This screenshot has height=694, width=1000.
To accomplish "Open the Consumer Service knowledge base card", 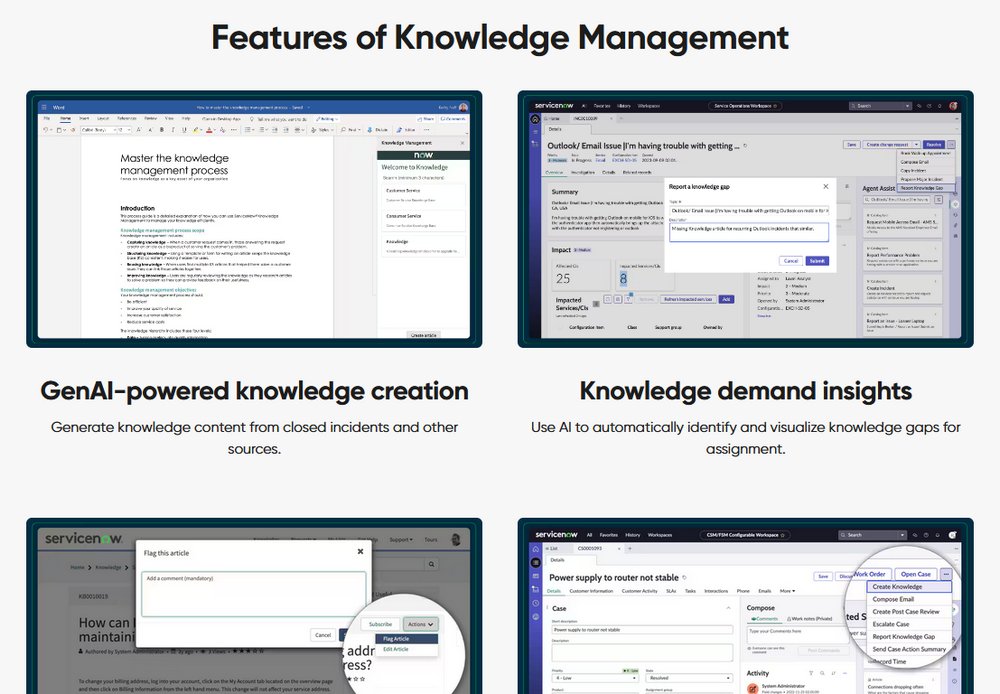I will click(x=423, y=221).
